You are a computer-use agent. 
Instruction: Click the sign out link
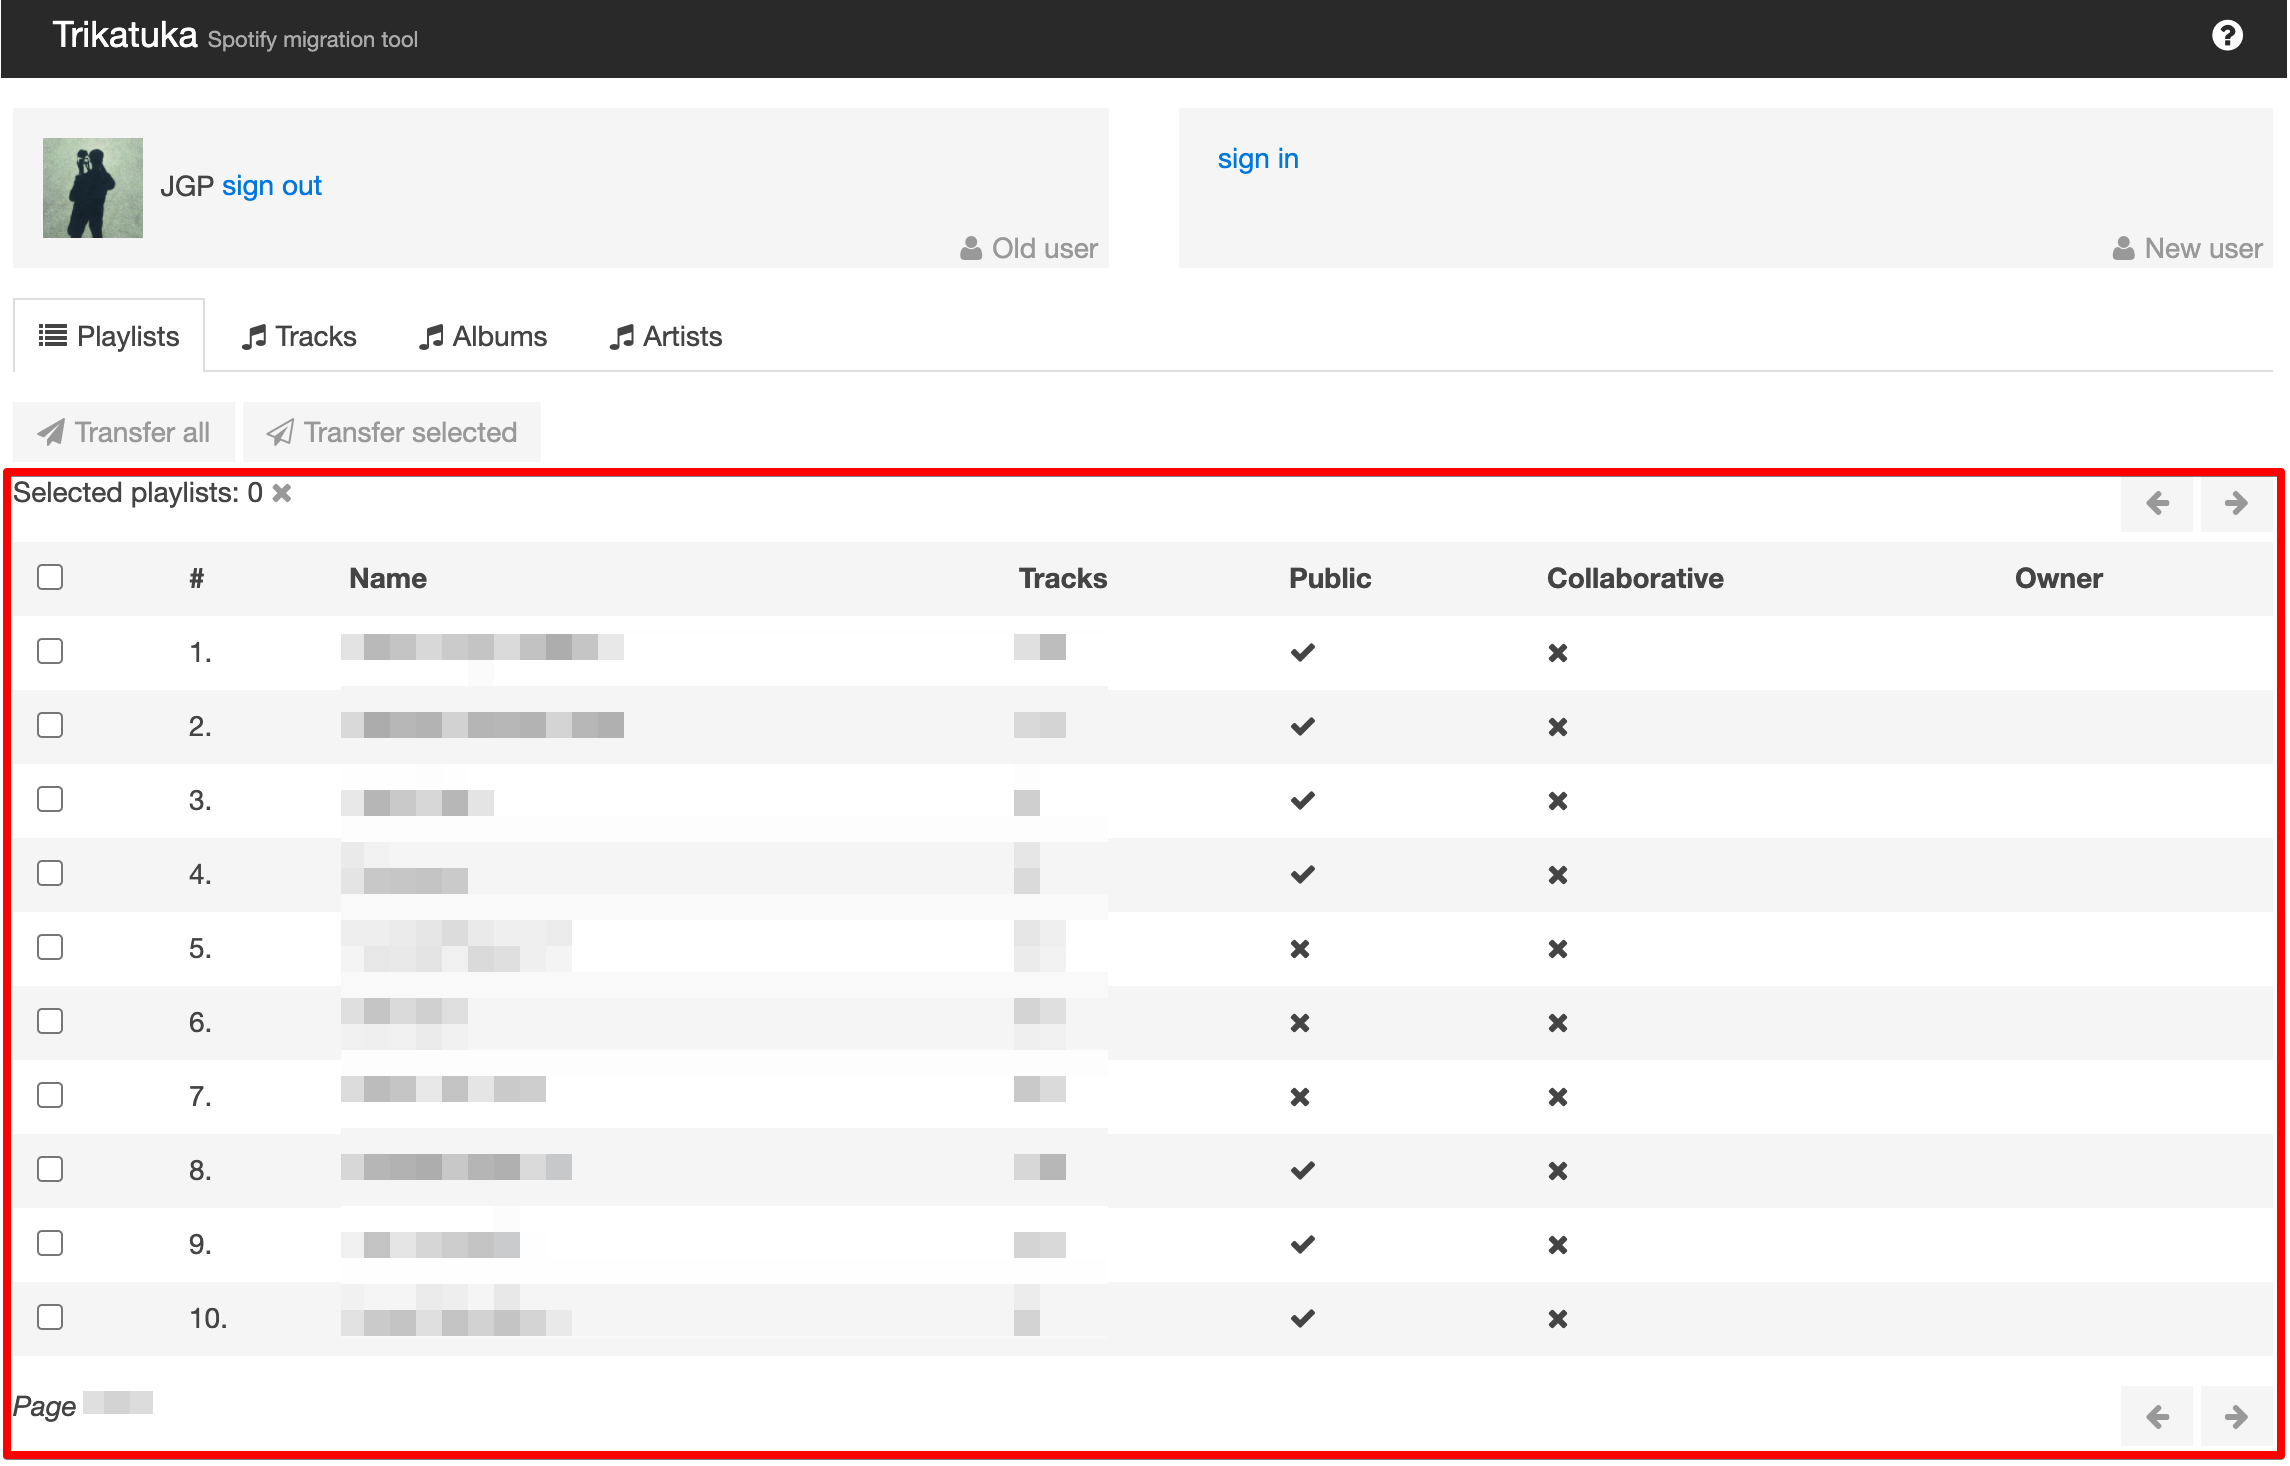click(272, 186)
